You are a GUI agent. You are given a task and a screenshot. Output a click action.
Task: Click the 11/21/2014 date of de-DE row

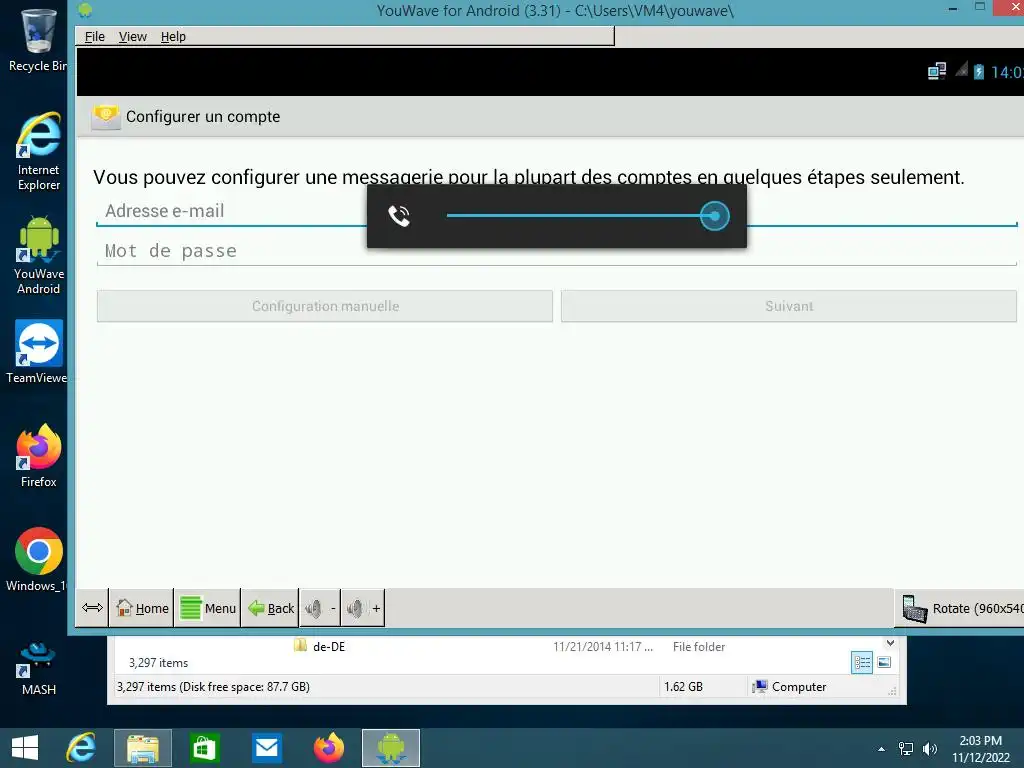click(x=603, y=647)
